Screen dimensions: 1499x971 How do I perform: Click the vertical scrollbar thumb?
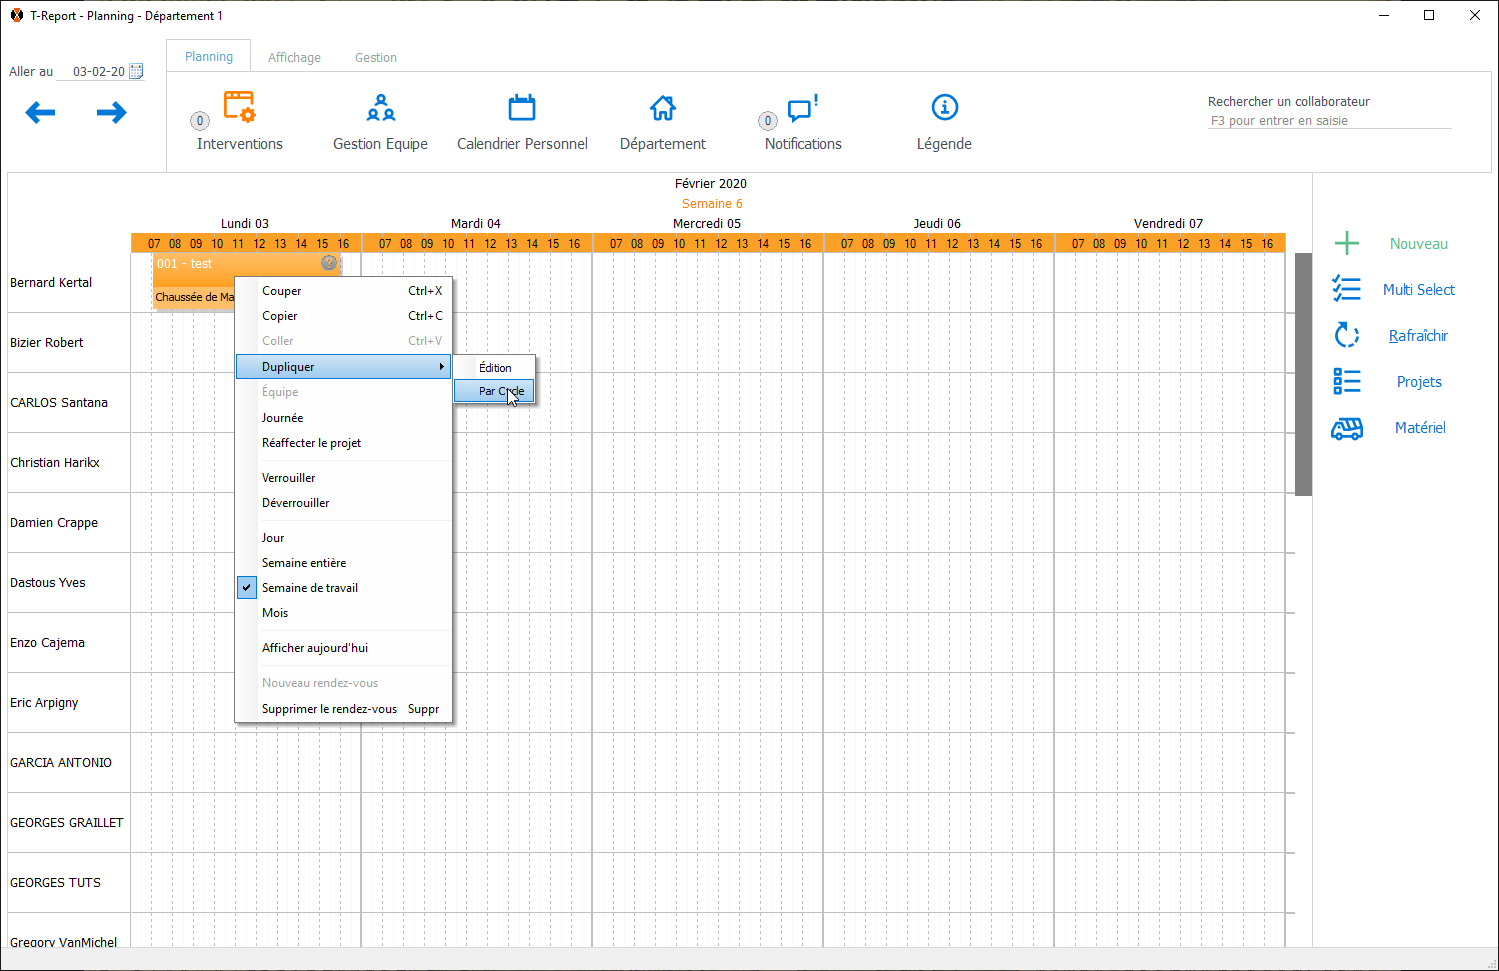1303,374
